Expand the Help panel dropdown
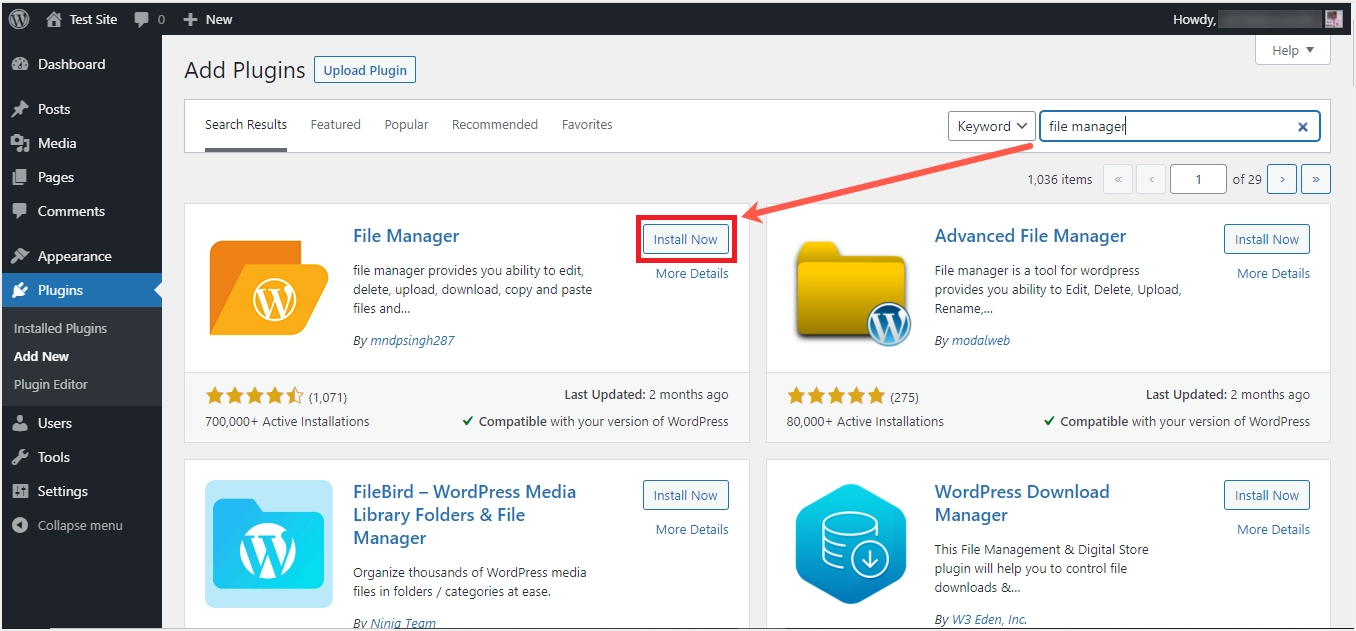The image size is (1356, 631). coord(1293,50)
